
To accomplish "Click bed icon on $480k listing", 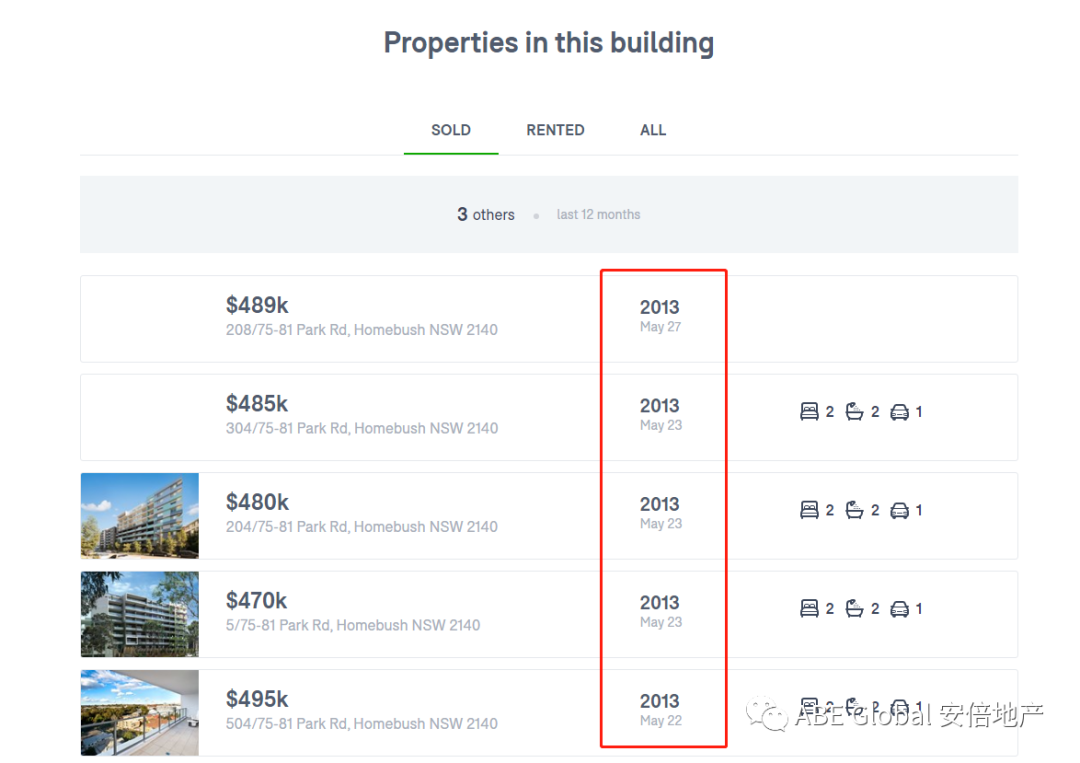I will coord(809,510).
